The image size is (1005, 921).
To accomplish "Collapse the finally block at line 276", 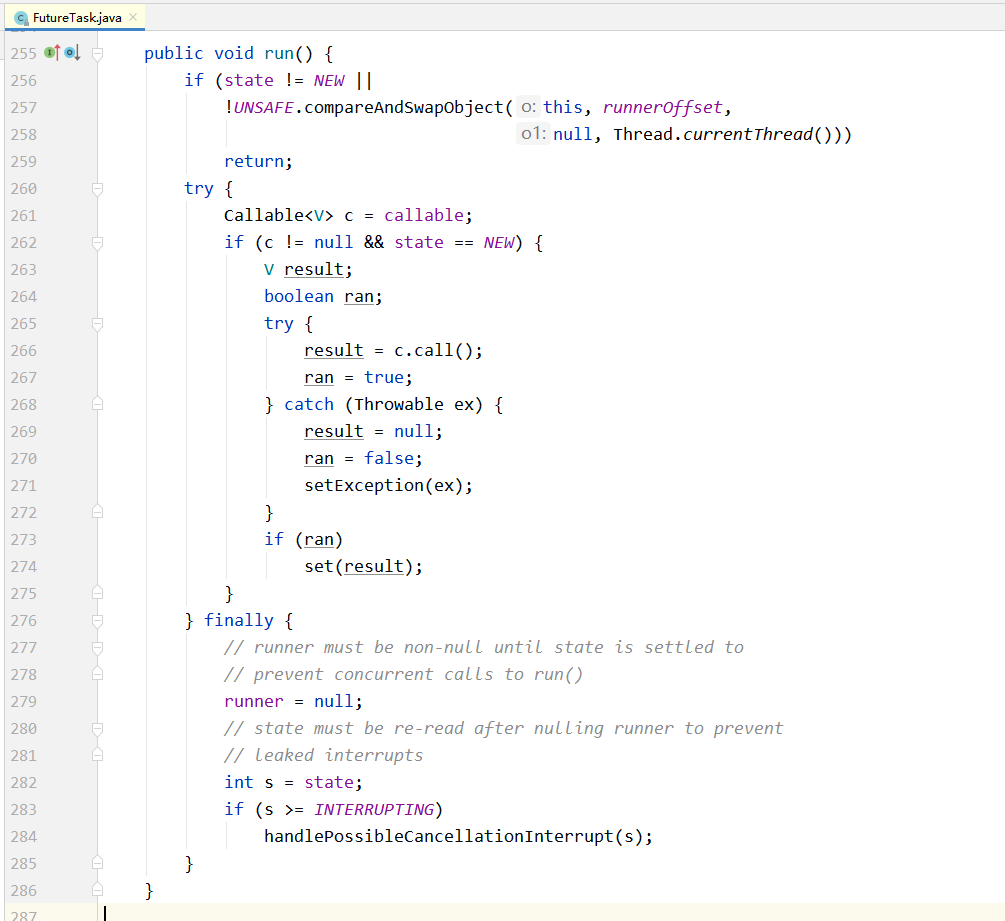I will [97, 620].
